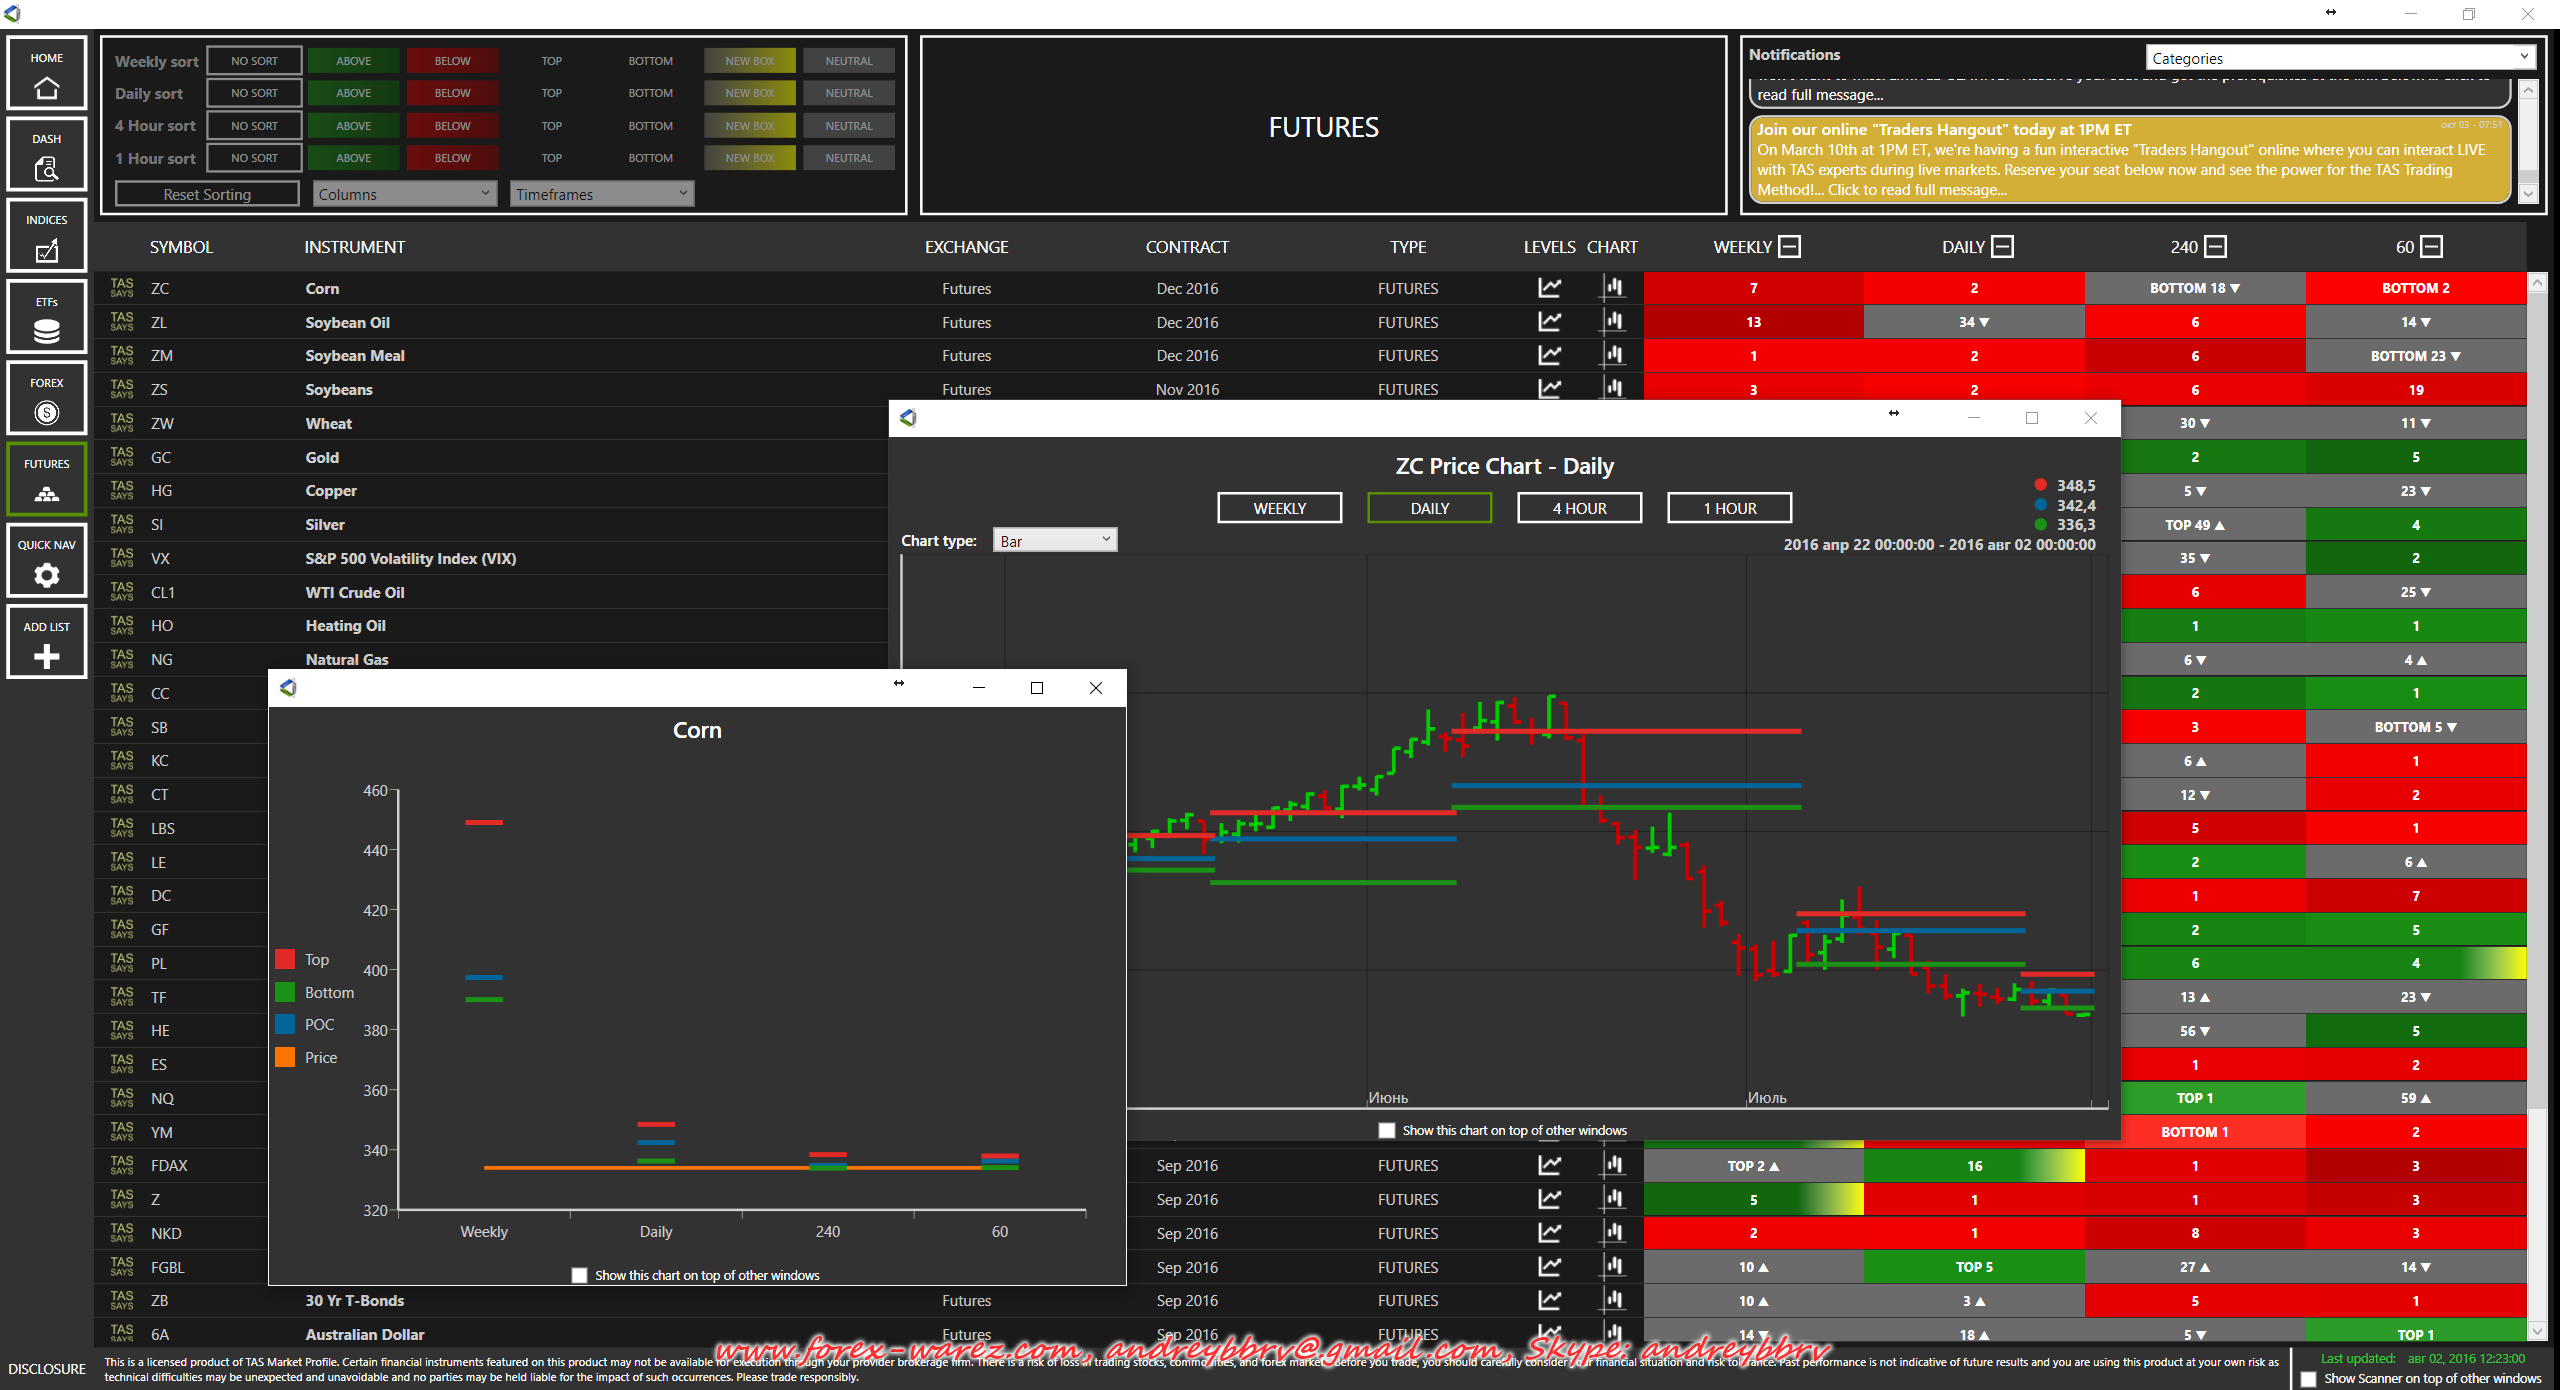Switch chart to the 4 HOUR tab
Image resolution: width=2560 pixels, height=1390 pixels.
[1578, 508]
